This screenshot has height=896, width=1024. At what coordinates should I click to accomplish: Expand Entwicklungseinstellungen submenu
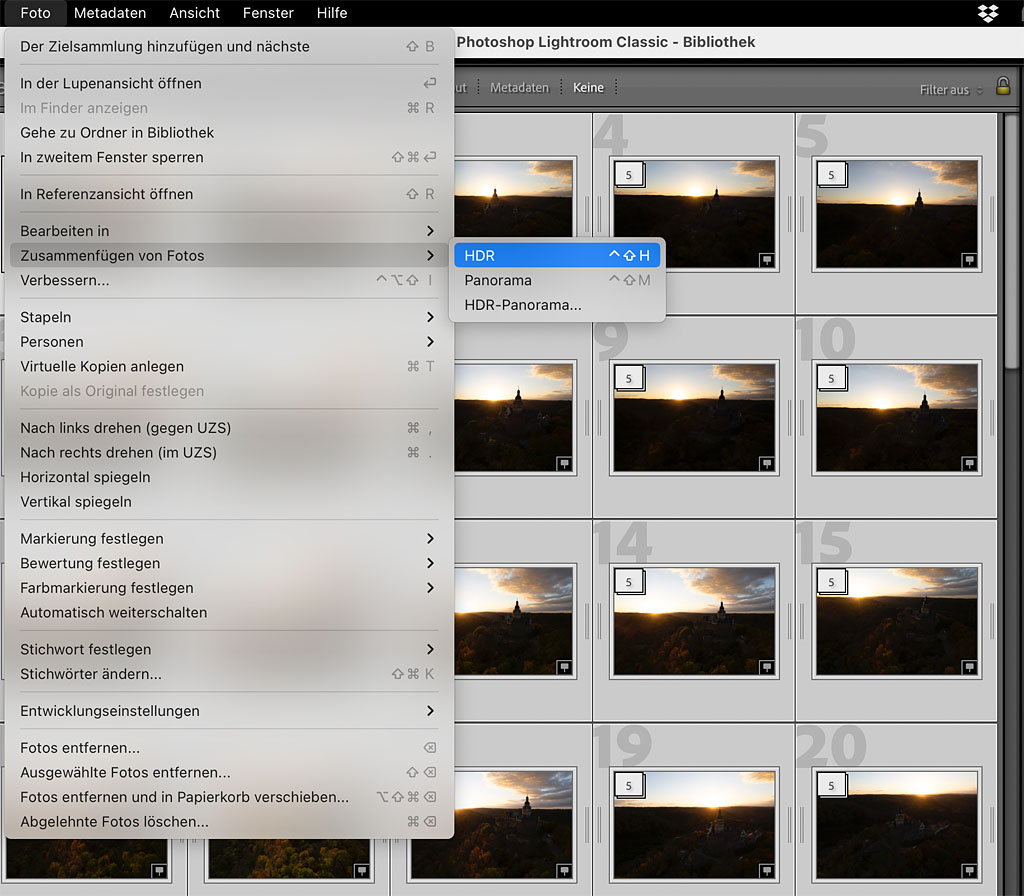tap(229, 711)
